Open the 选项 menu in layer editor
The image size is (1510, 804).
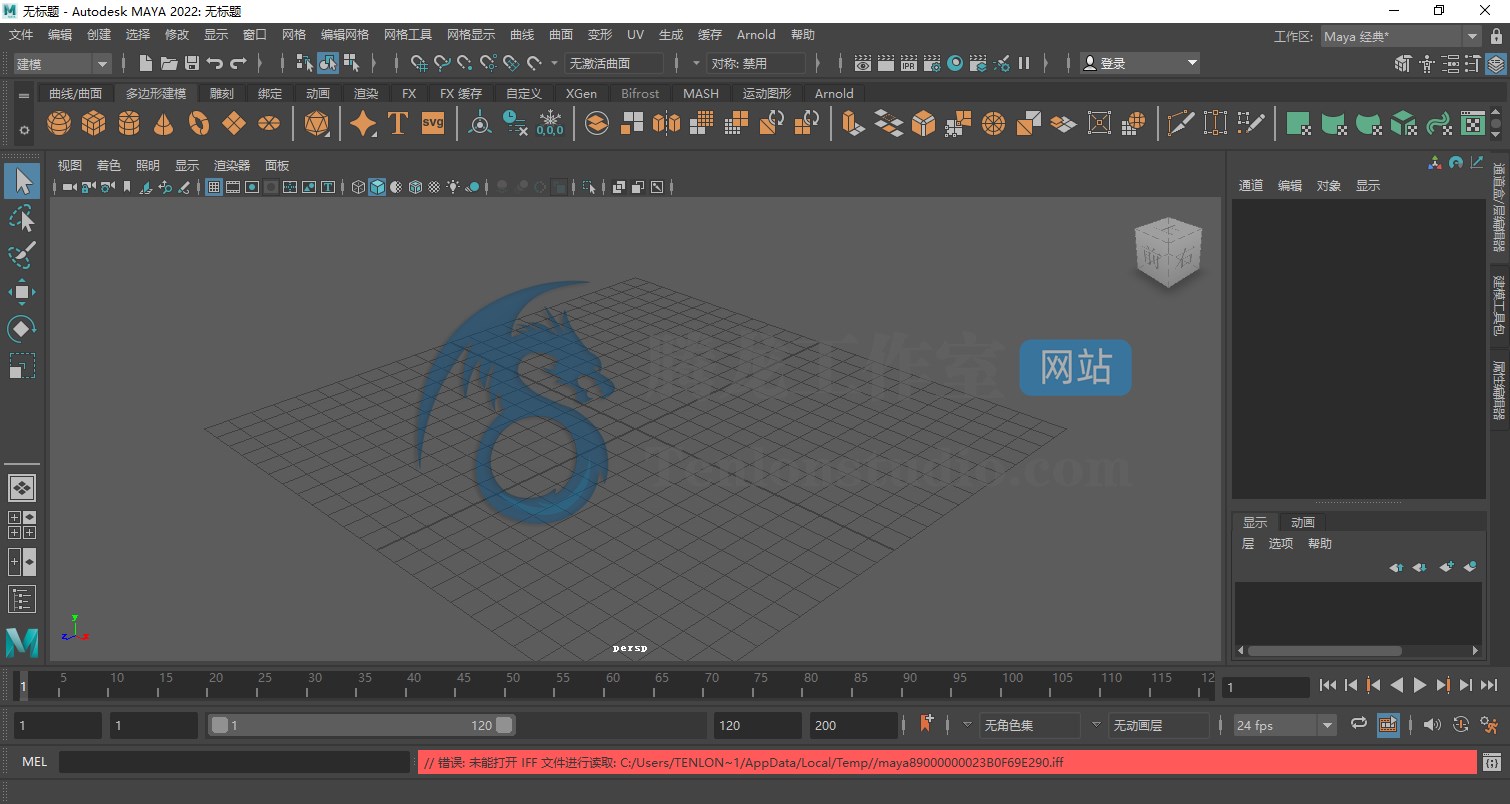click(1281, 543)
